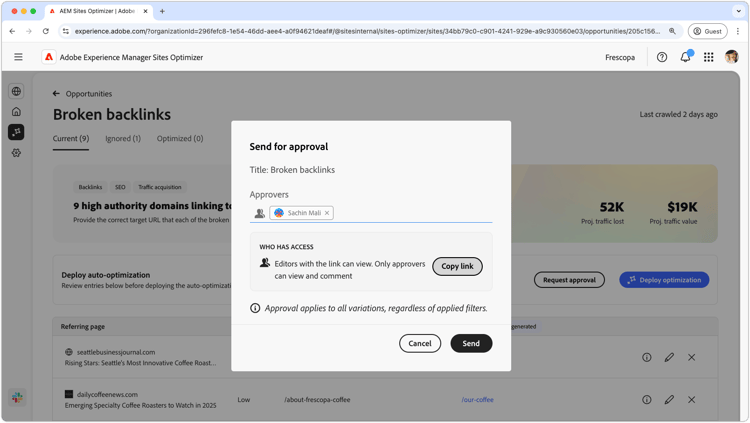Click the Opportunities breadcrumb link

click(88, 94)
